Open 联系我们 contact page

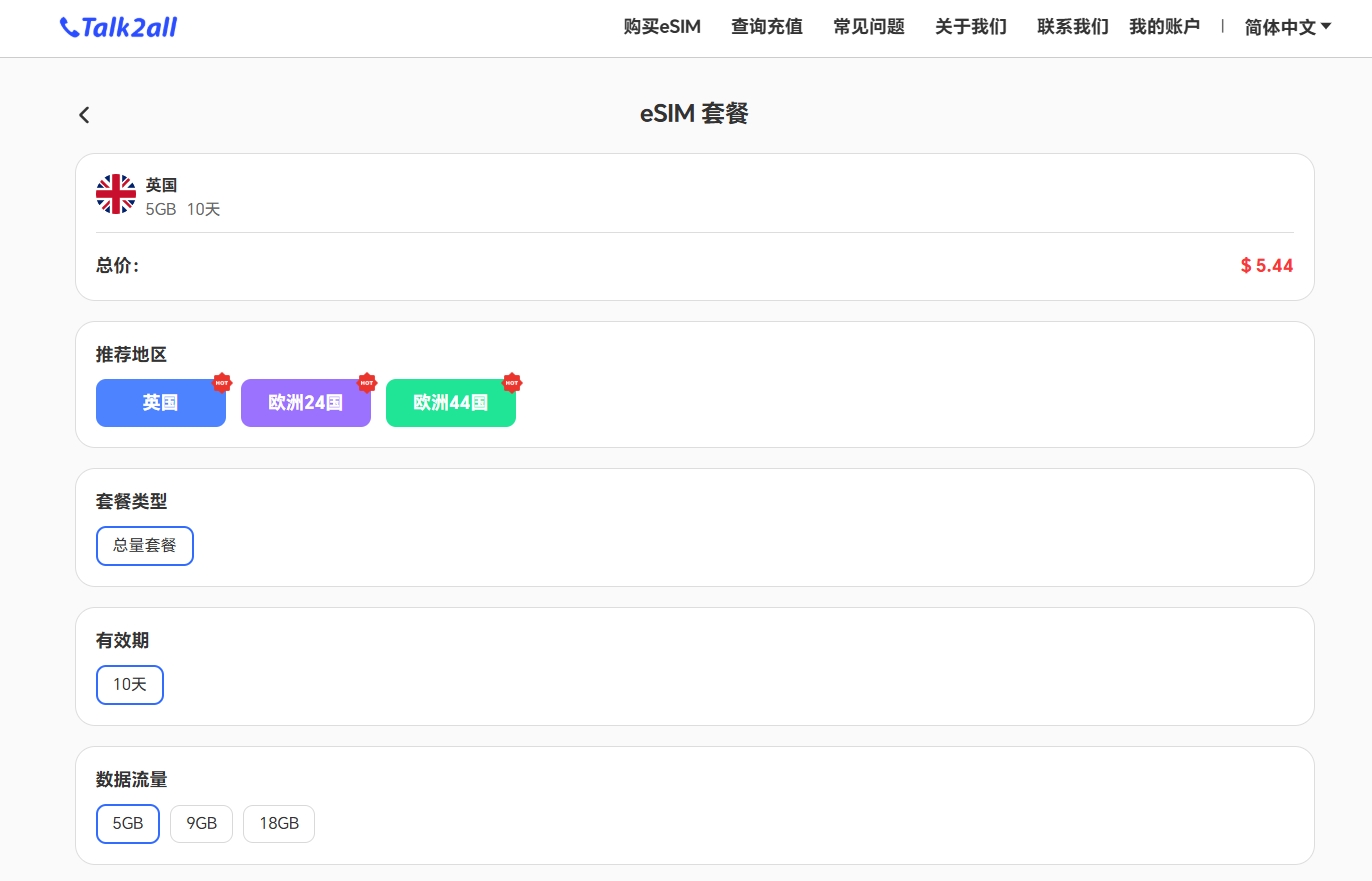pyautogui.click(x=1073, y=27)
